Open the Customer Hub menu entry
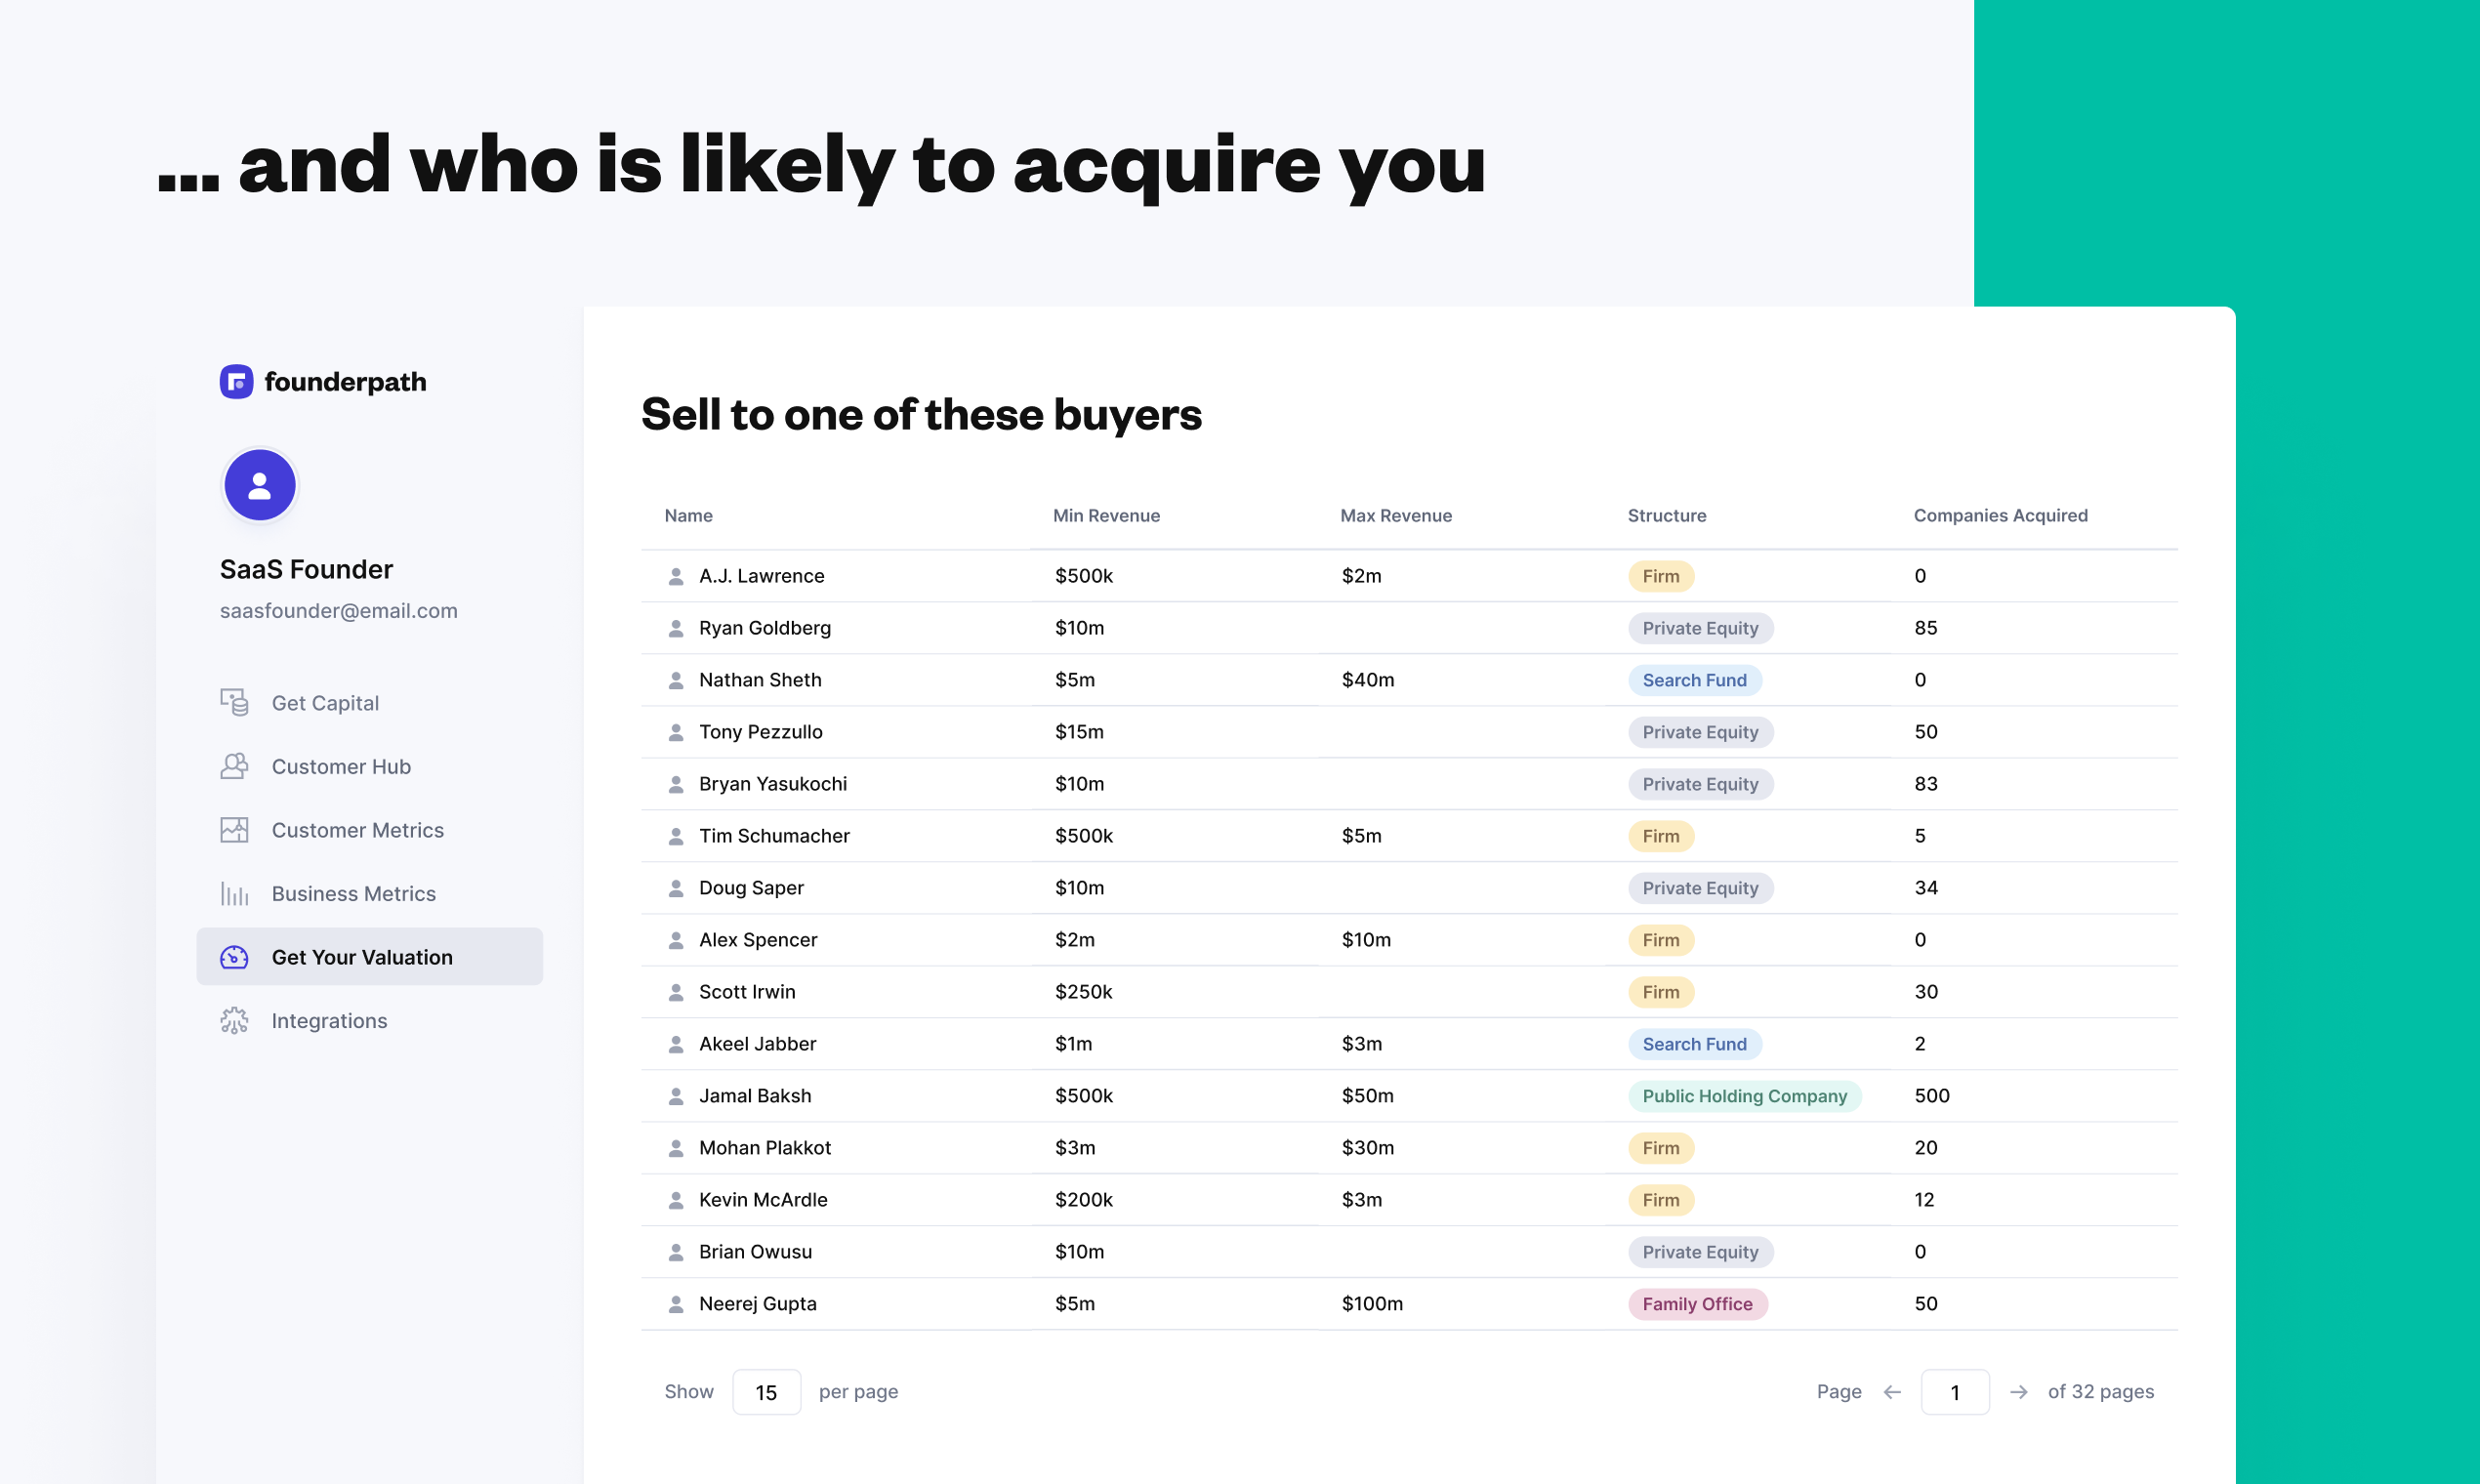2480x1484 pixels. (x=341, y=766)
